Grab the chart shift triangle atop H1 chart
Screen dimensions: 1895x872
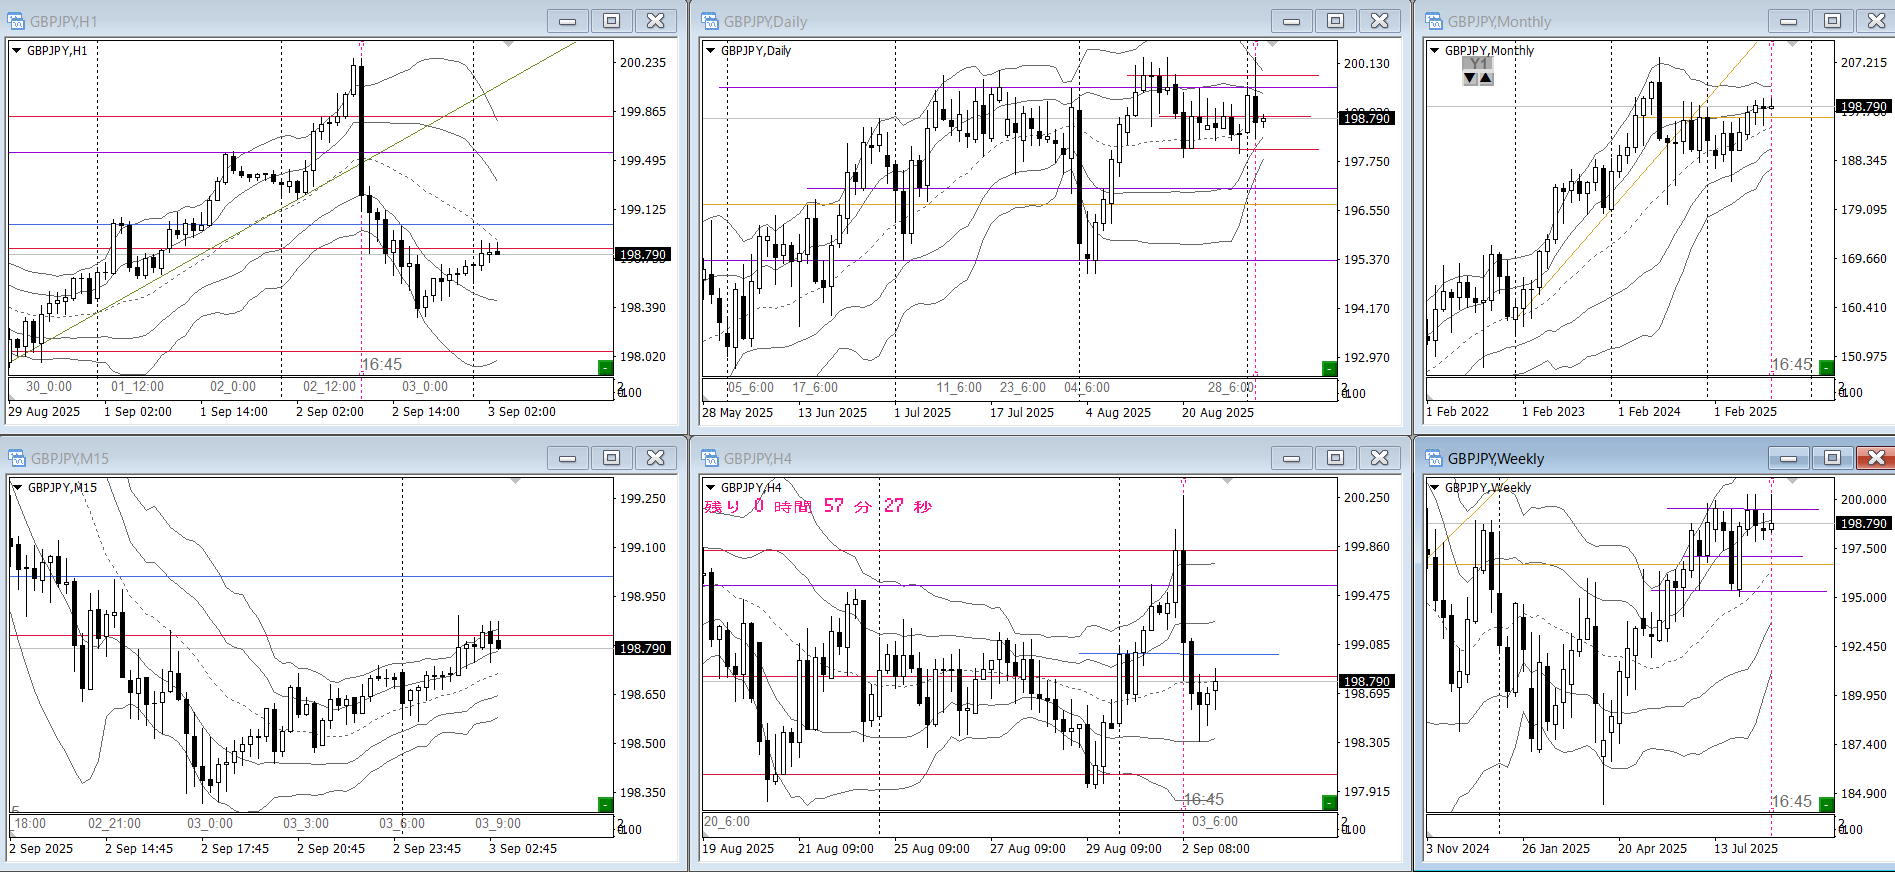(x=508, y=44)
